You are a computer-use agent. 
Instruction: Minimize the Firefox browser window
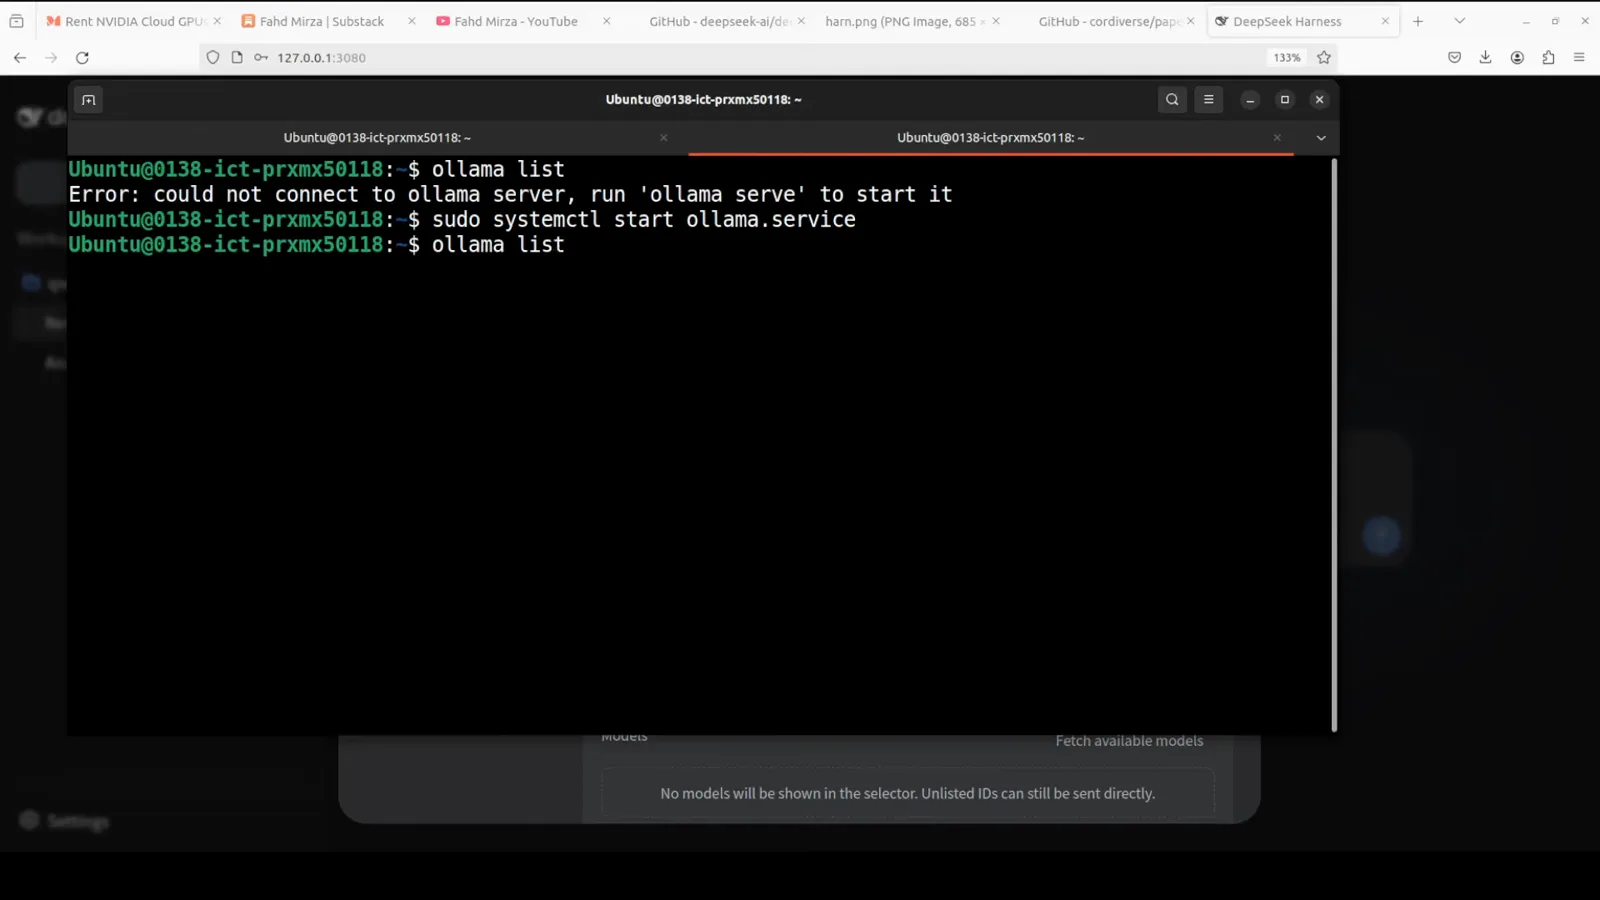coord(1526,21)
